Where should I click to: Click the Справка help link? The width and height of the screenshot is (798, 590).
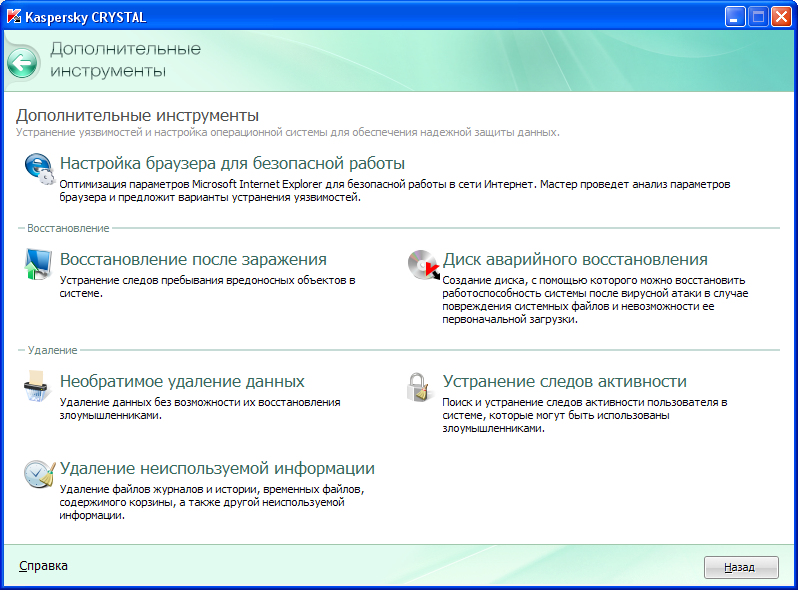tap(43, 566)
